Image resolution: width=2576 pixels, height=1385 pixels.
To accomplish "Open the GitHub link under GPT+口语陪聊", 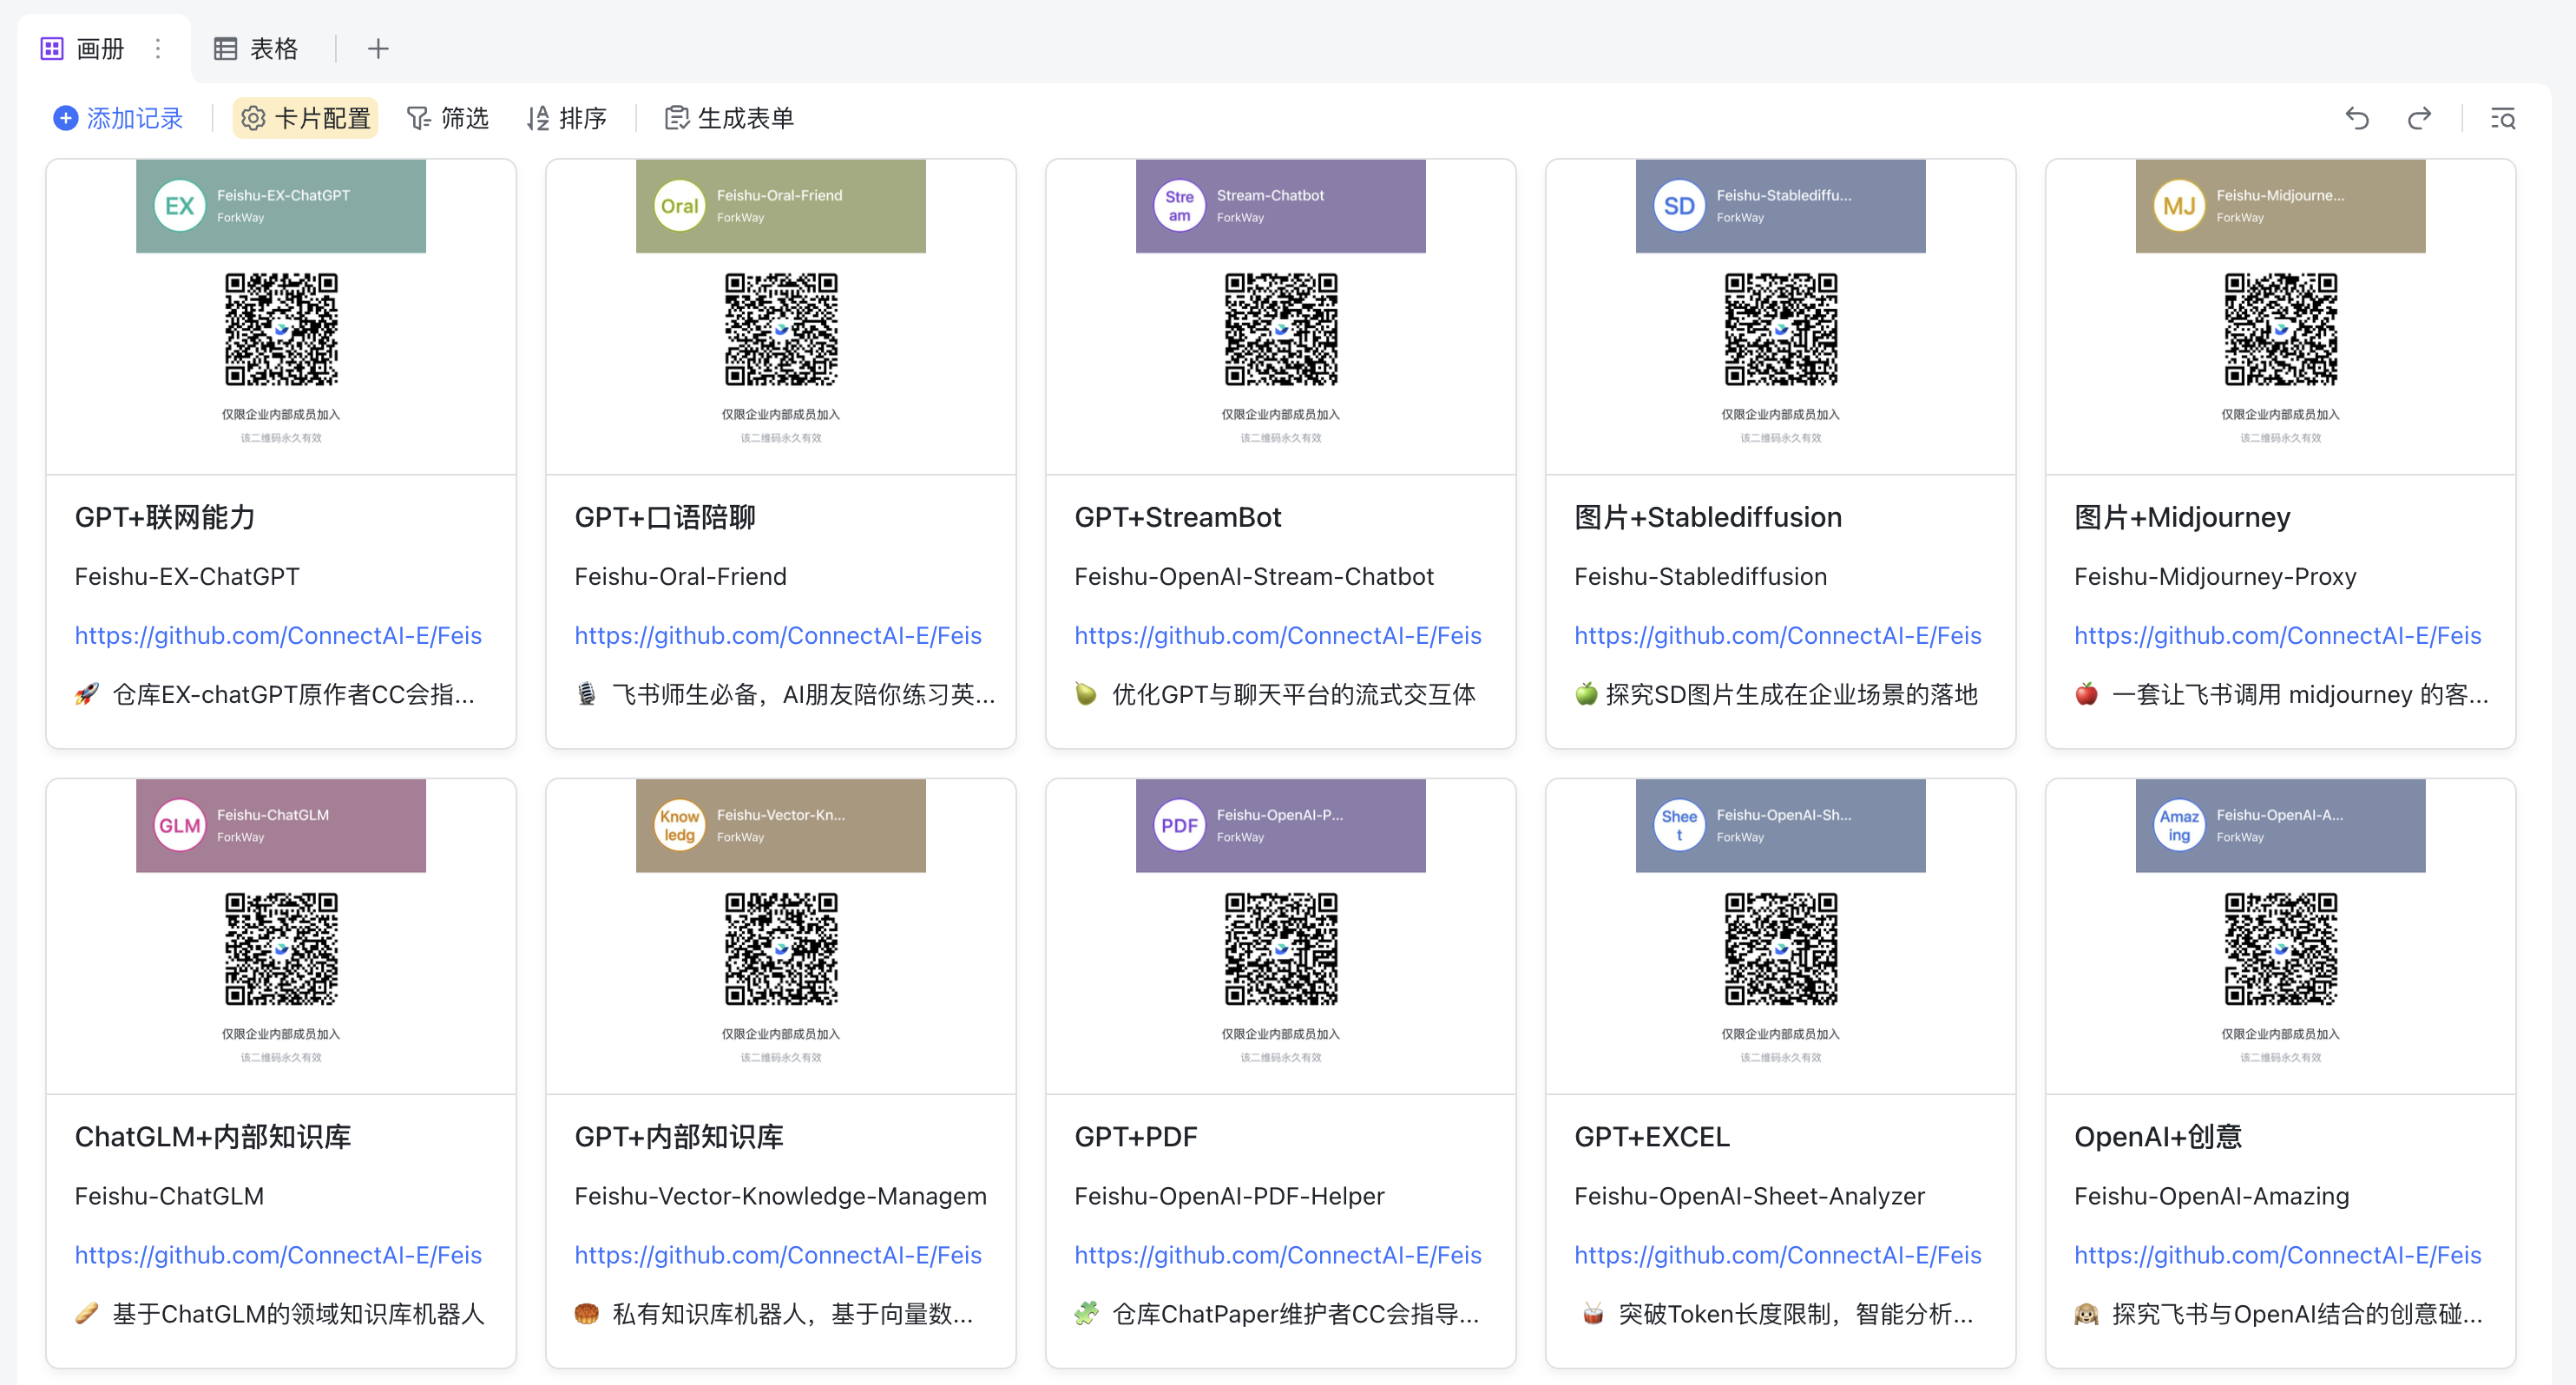I will [778, 635].
